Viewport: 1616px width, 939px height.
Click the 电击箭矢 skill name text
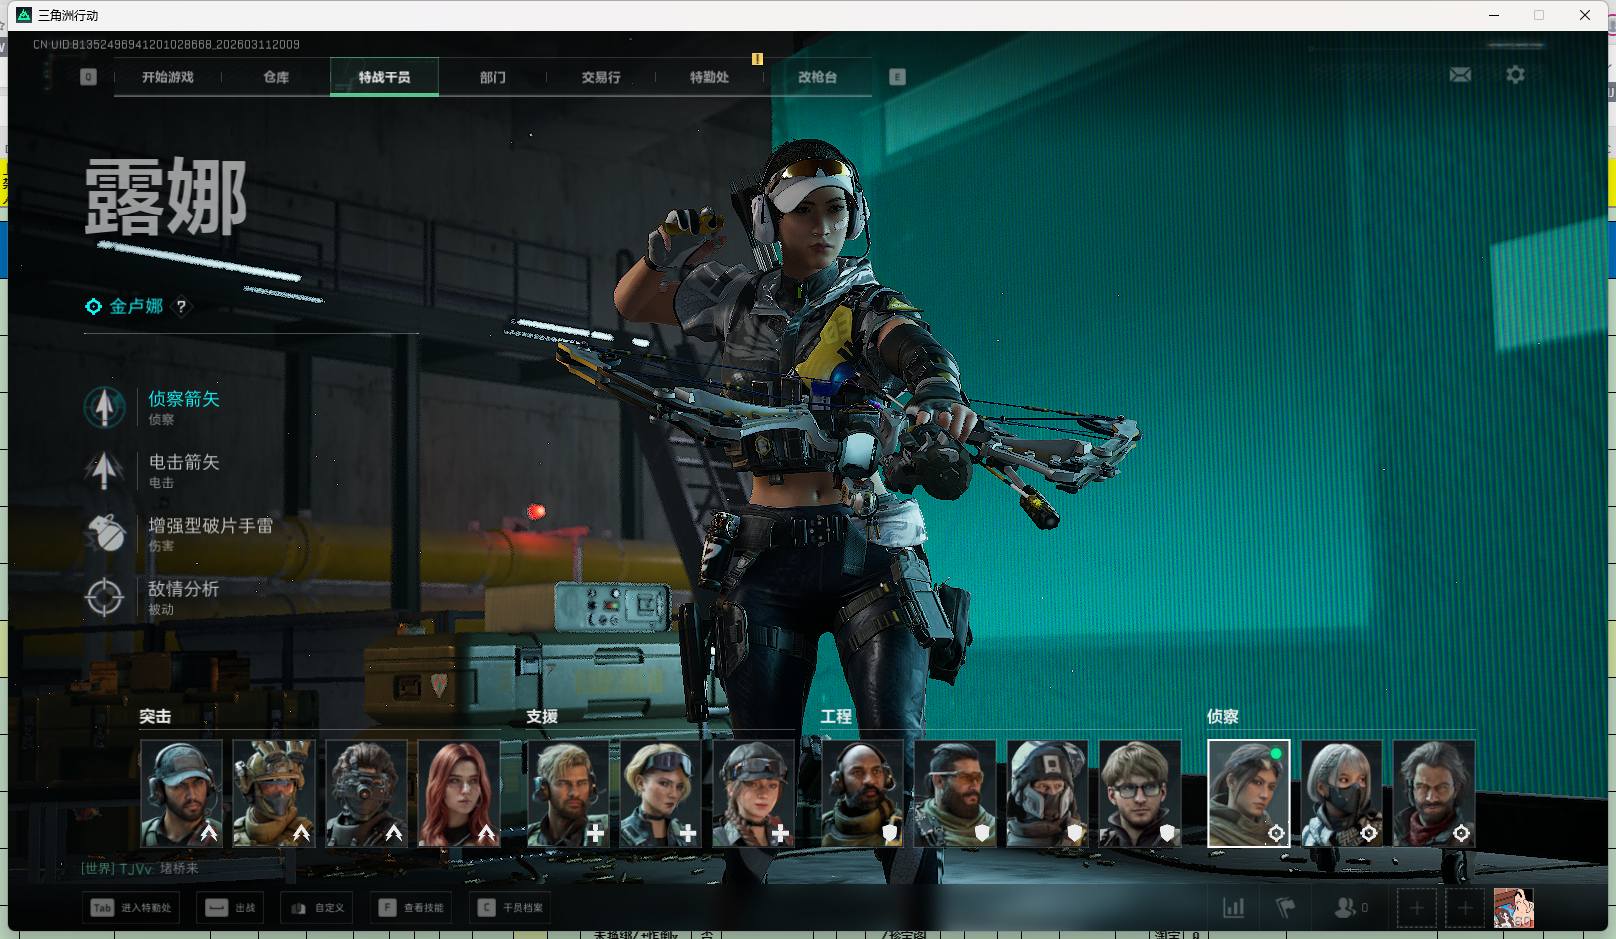(x=184, y=462)
